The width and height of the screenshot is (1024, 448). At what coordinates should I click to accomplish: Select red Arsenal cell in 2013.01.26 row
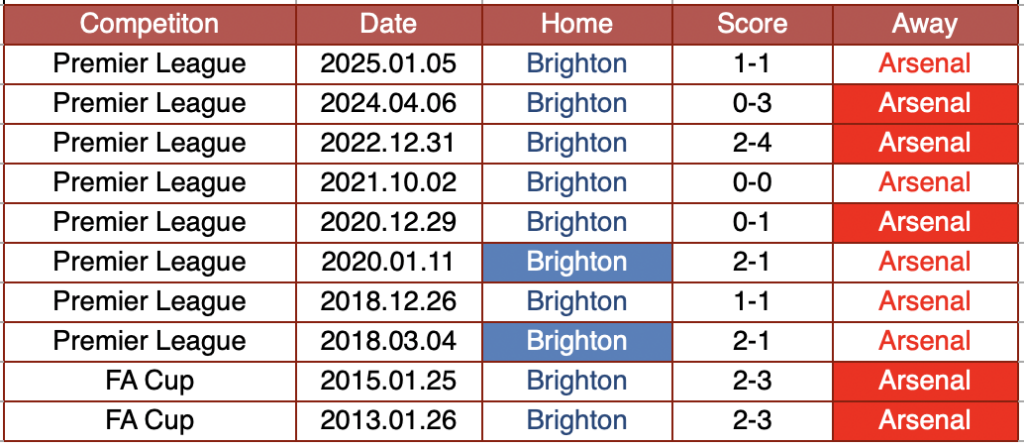point(924,420)
